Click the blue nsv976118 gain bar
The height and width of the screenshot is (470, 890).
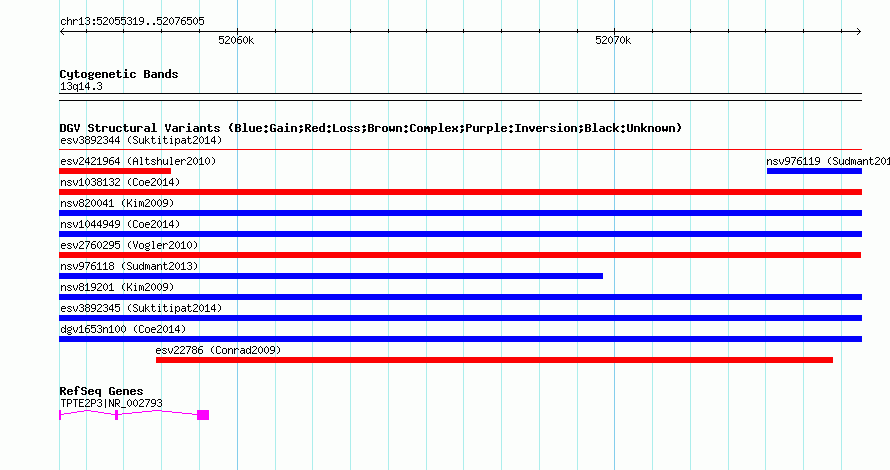(x=331, y=276)
